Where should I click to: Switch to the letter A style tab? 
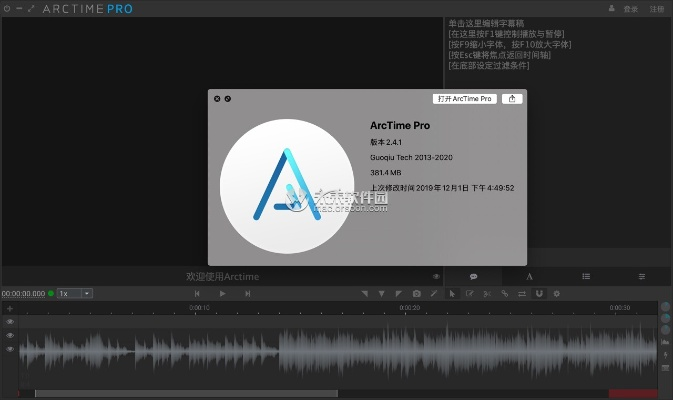[530, 277]
